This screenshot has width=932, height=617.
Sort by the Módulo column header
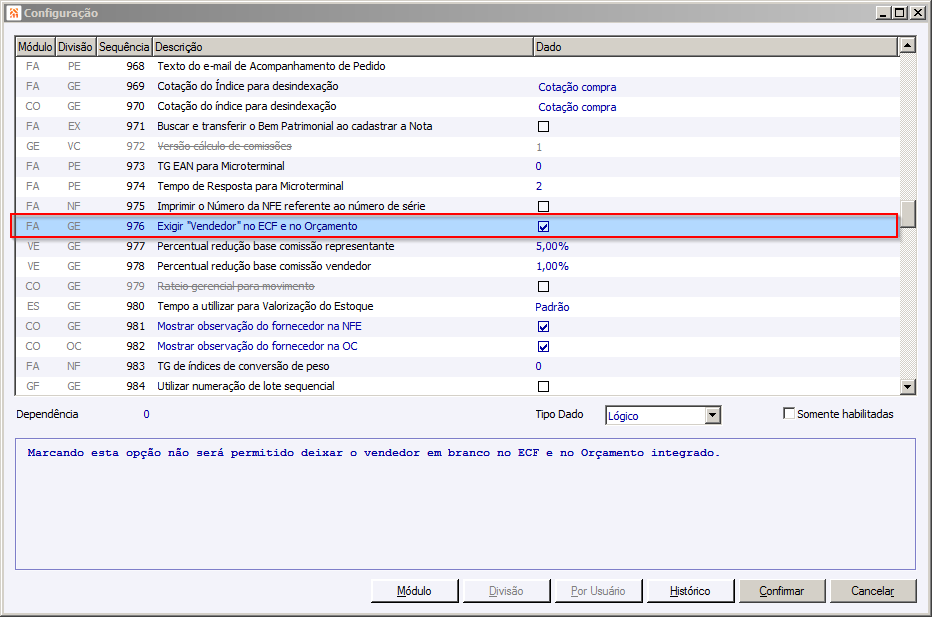click(x=35, y=46)
